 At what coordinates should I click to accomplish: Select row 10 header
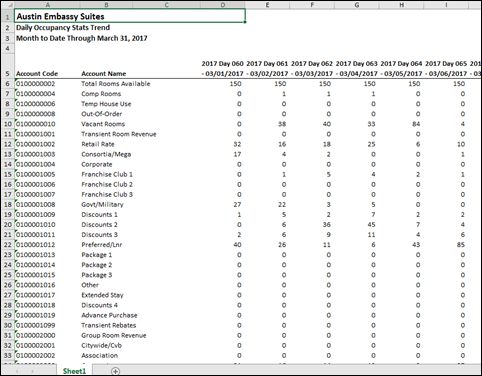pyautogui.click(x=7, y=124)
